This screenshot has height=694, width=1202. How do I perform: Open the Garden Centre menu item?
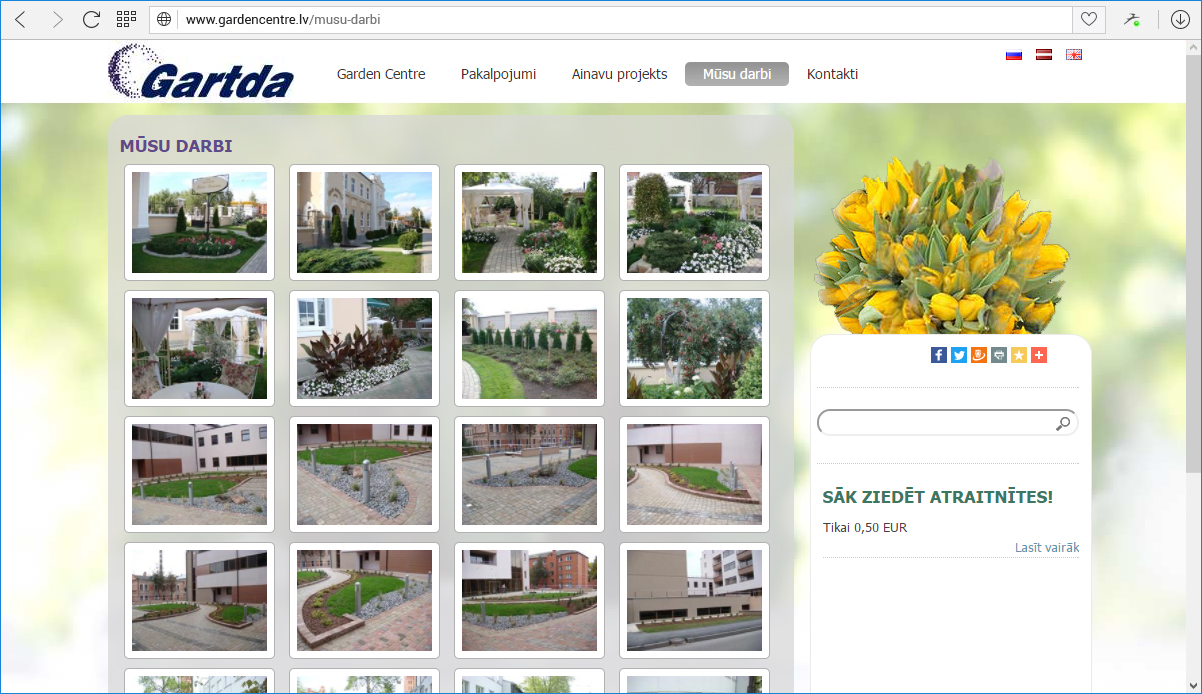(x=381, y=74)
